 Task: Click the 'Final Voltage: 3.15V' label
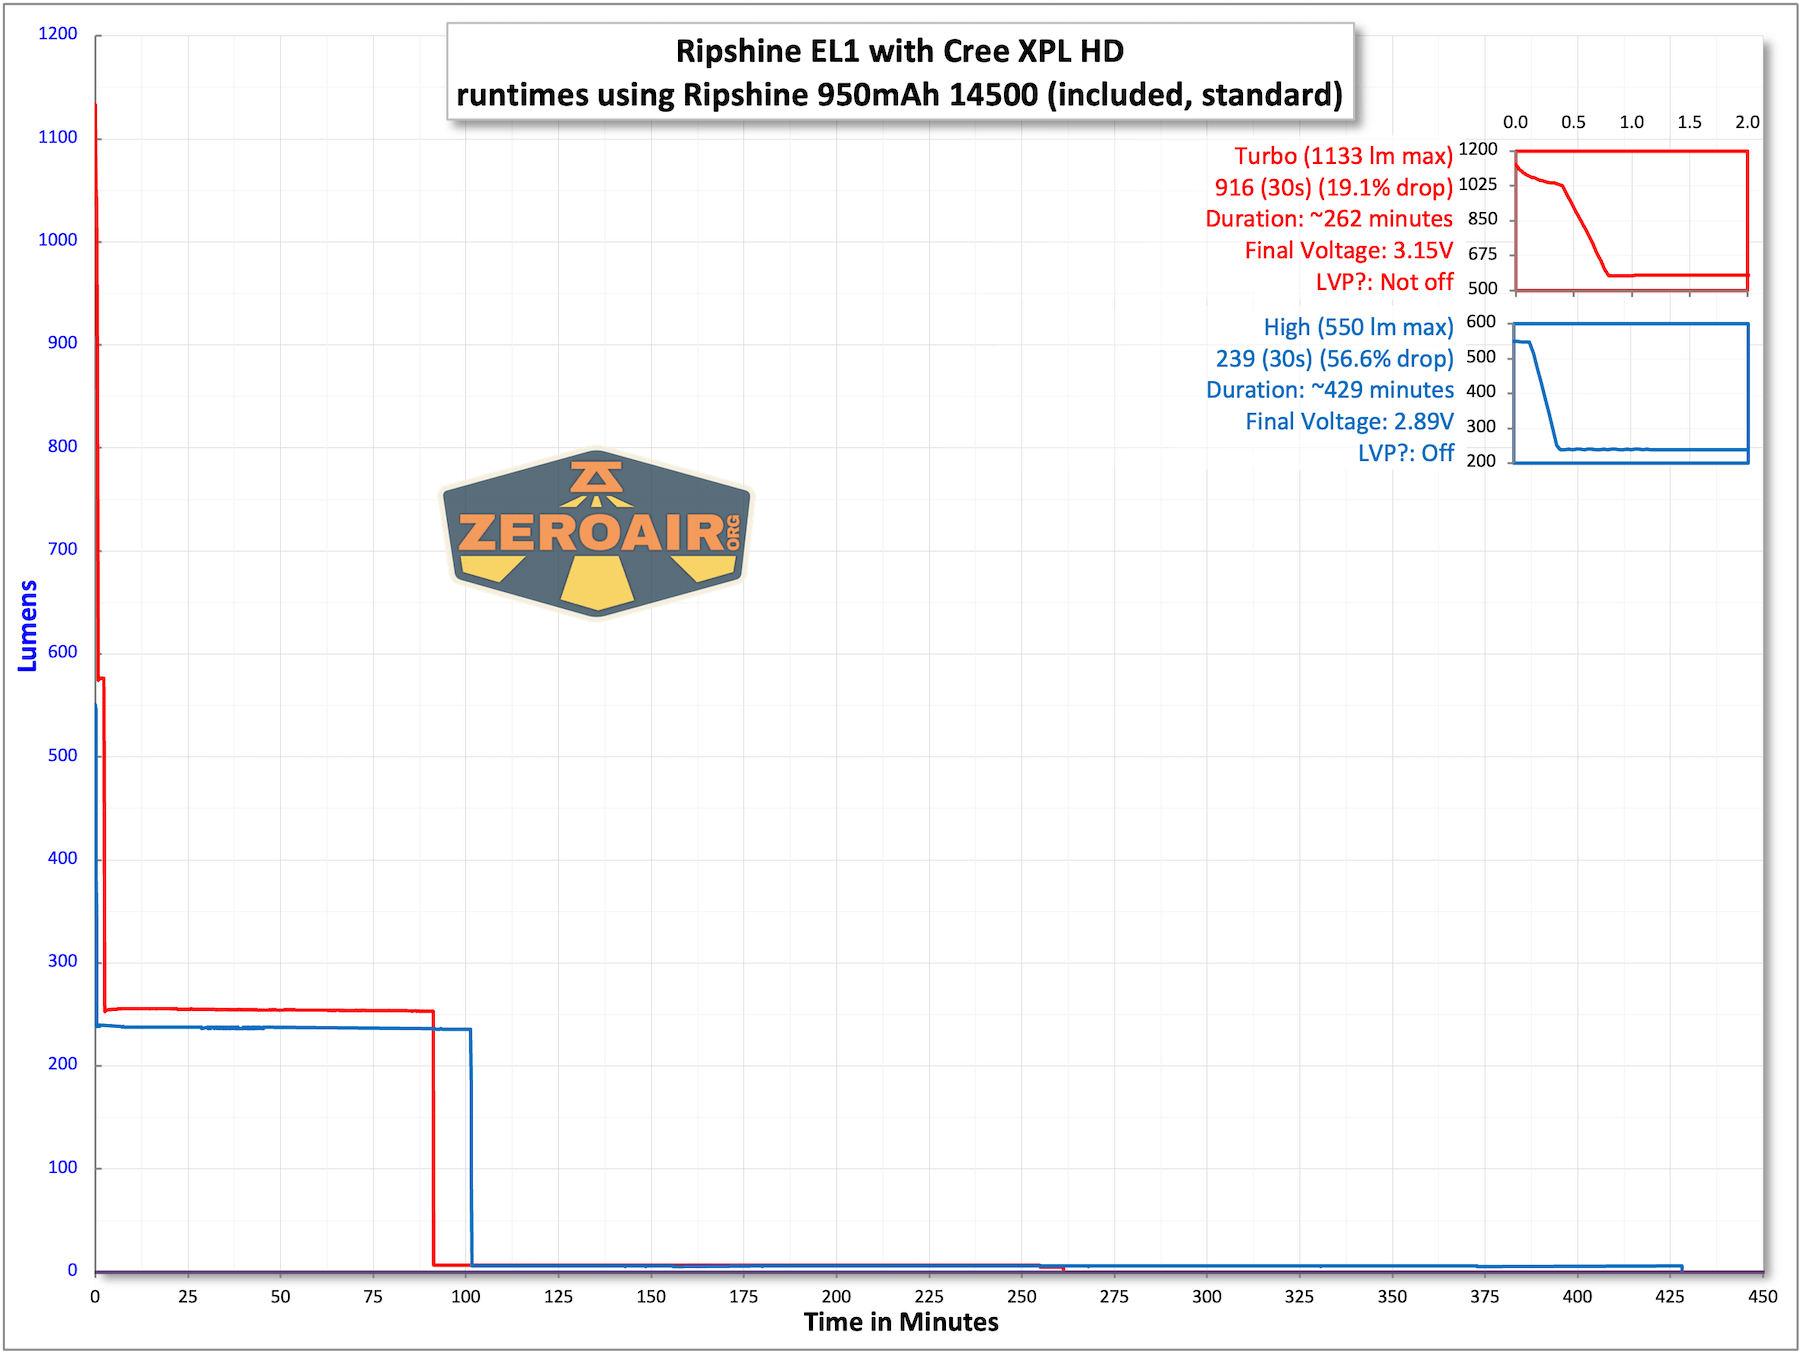point(1348,250)
